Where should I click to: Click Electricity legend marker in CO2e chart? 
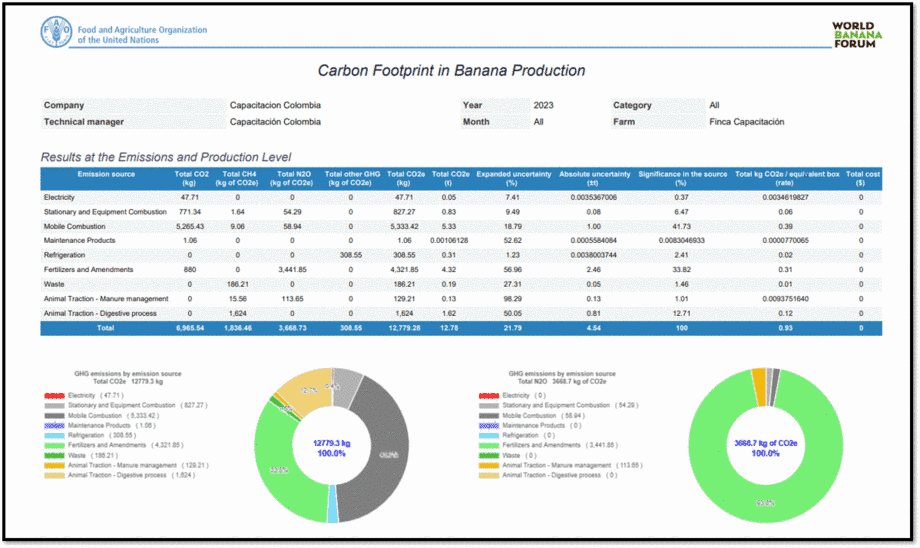coord(52,396)
